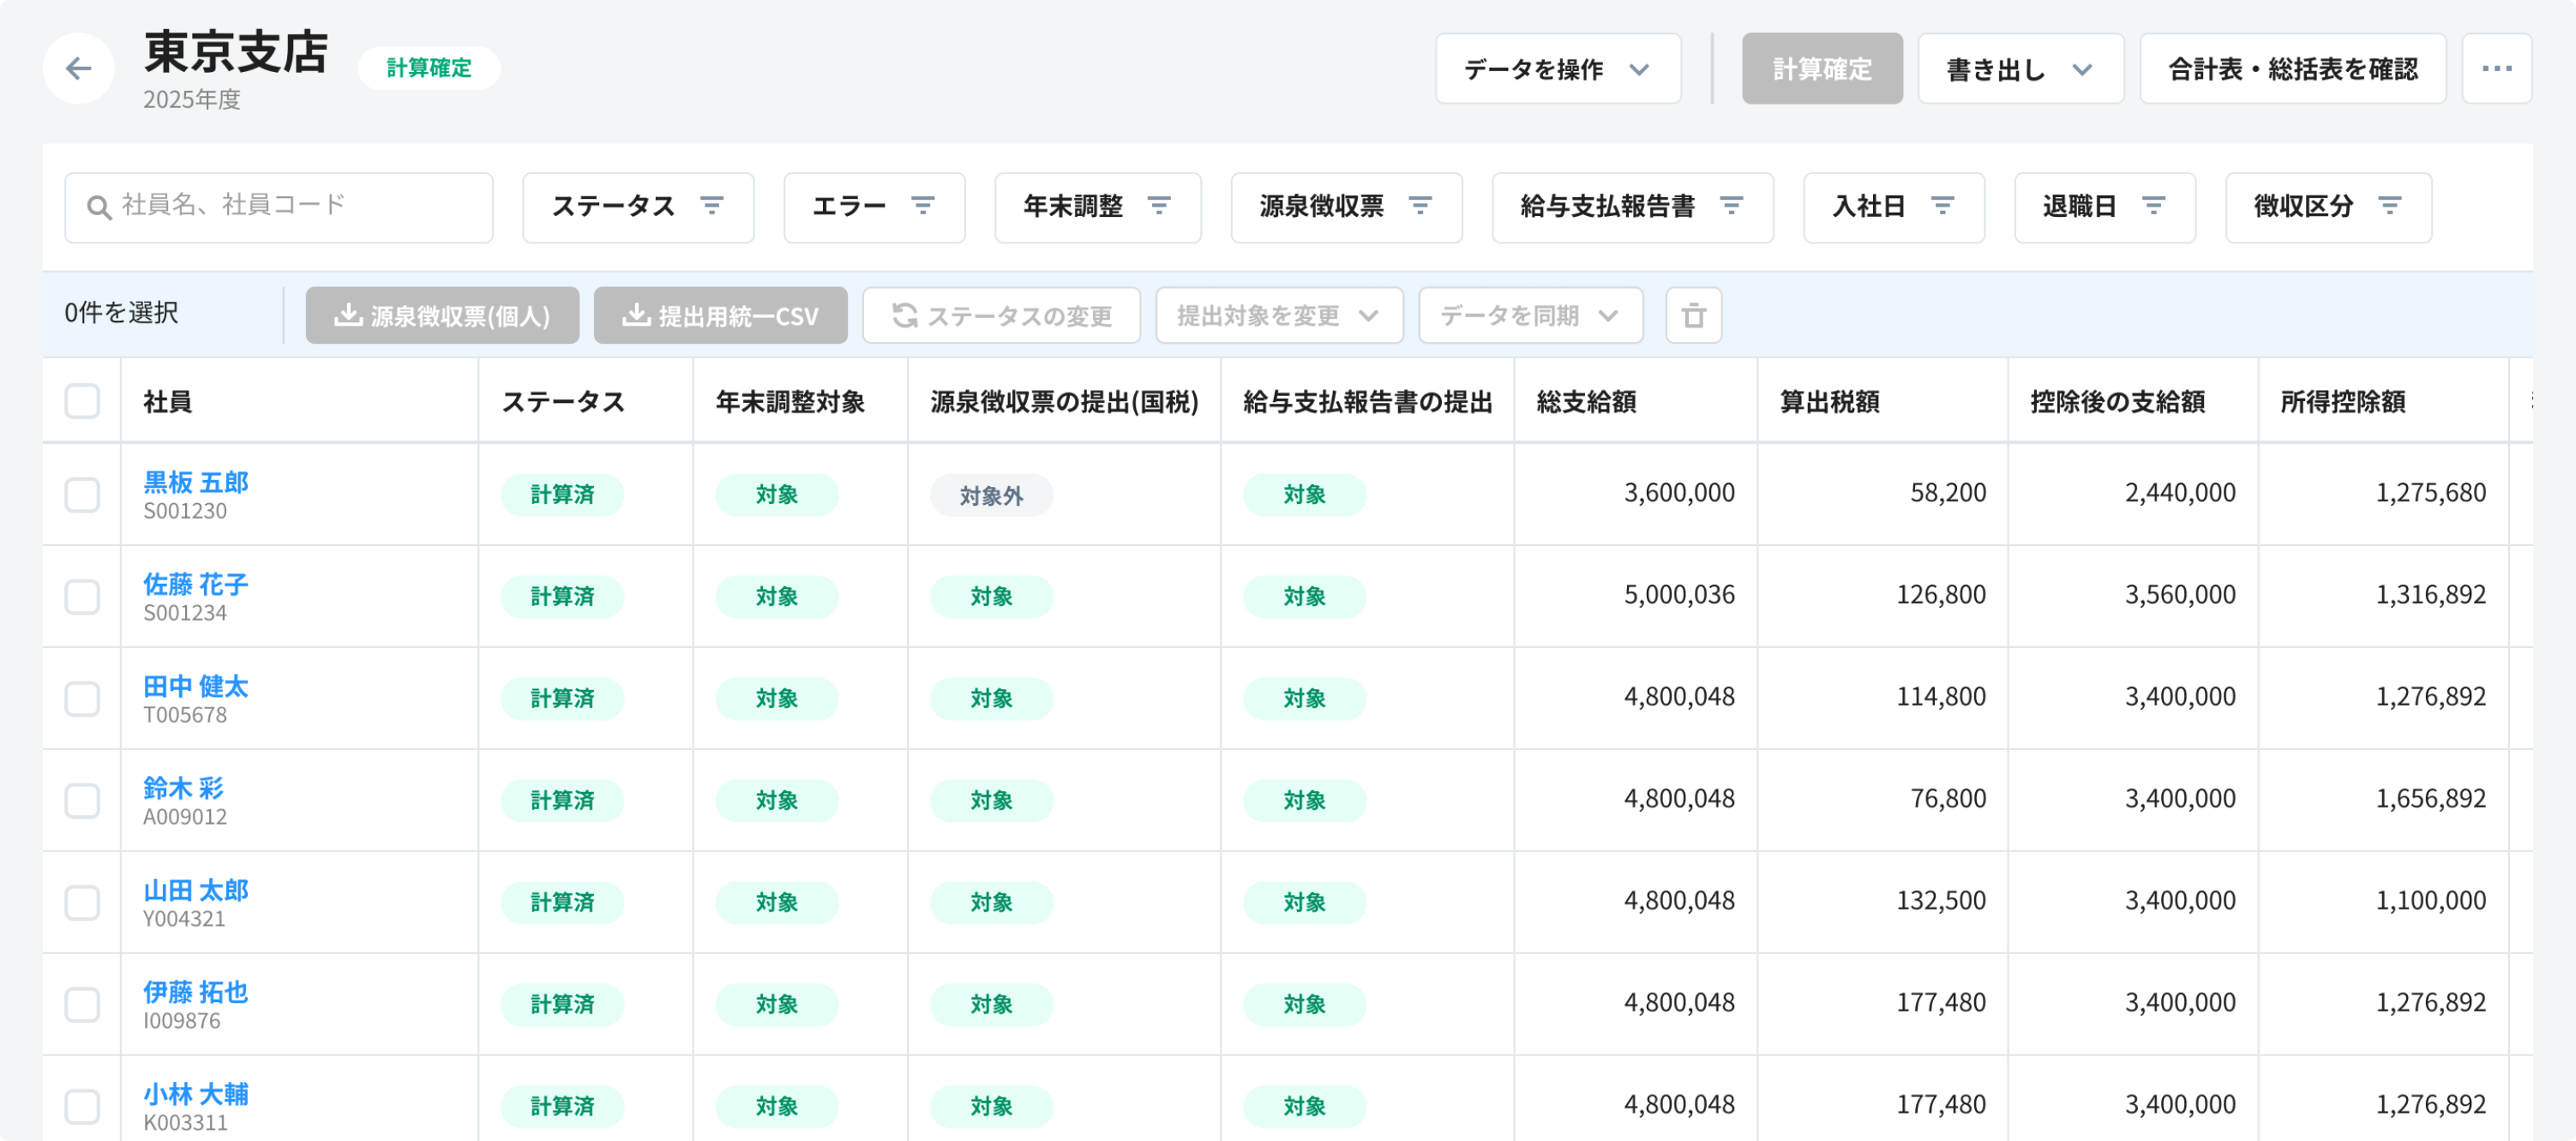This screenshot has width=2576, height=1141.
Task: Click the back arrow icon
Action: pyautogui.click(x=78, y=68)
